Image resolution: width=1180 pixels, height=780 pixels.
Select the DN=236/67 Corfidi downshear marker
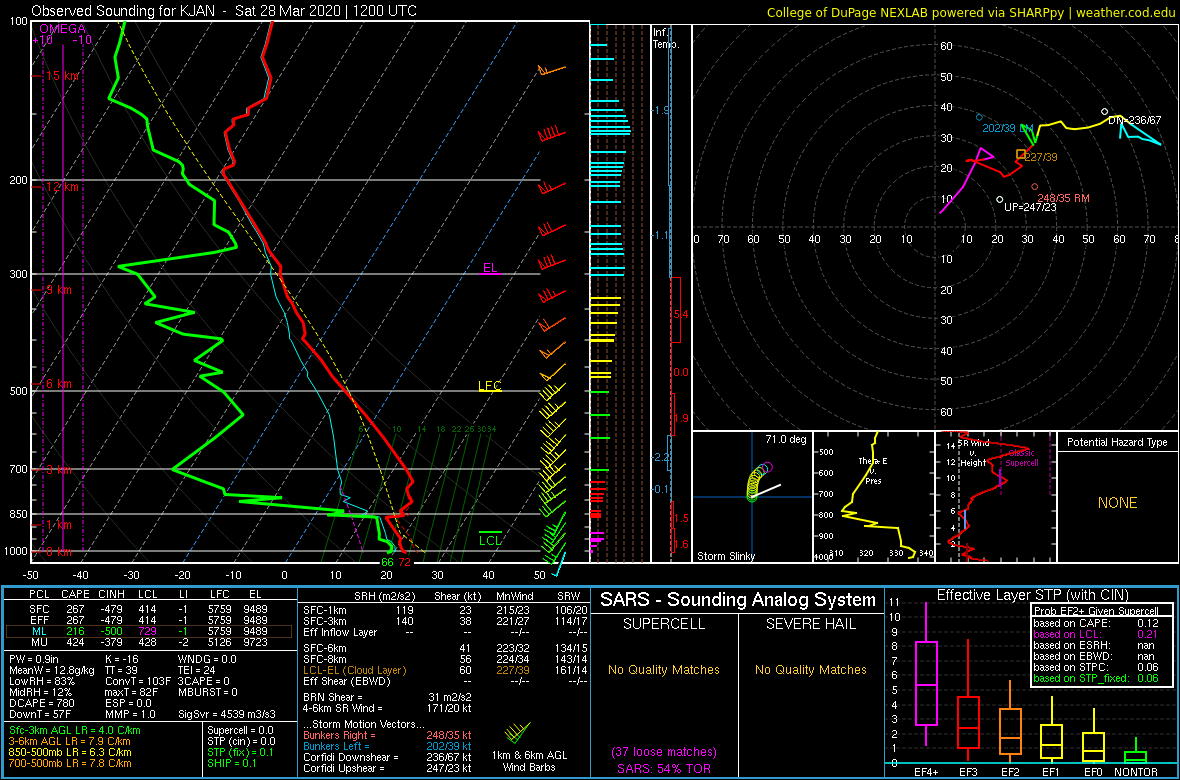pos(1104,111)
